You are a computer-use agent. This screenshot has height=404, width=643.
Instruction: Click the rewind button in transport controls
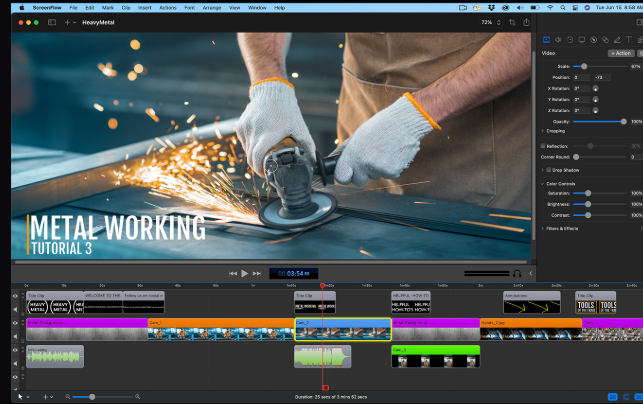[233, 273]
